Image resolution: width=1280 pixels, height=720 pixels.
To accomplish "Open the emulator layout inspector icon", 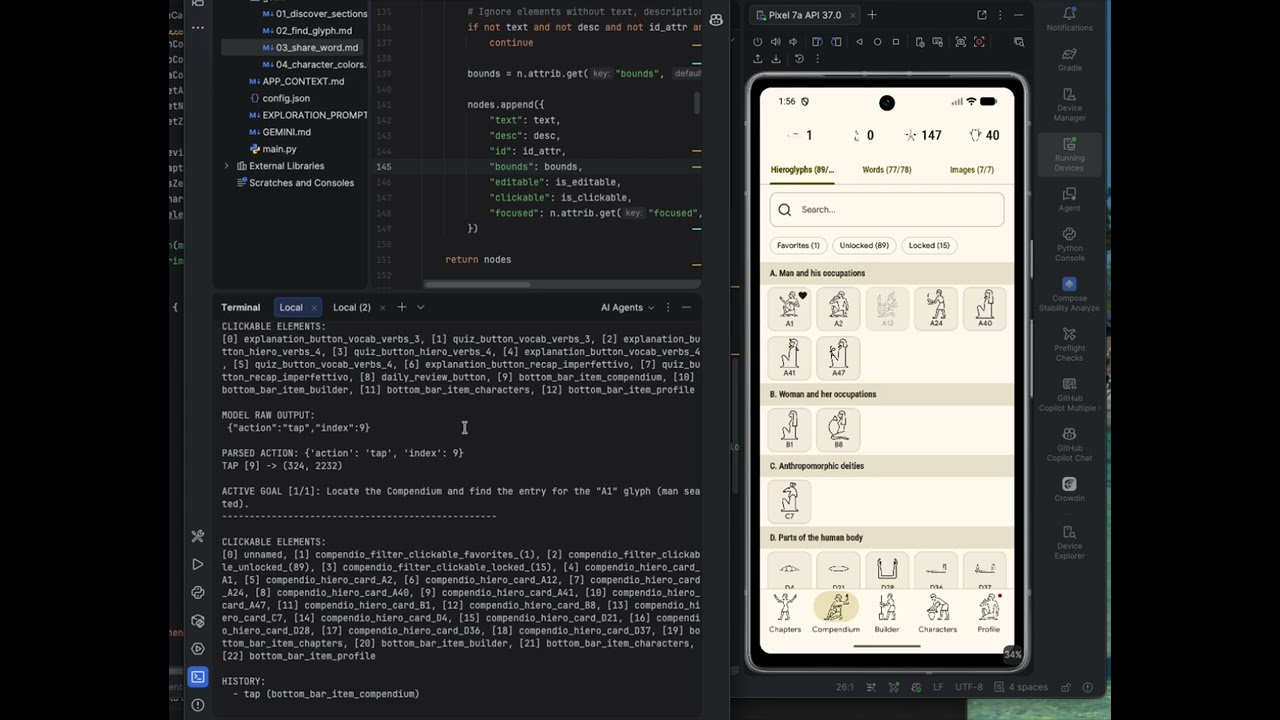I will coord(1019,42).
